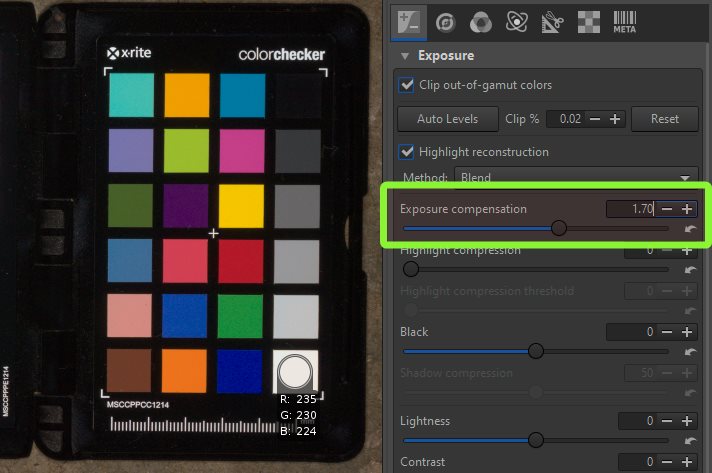Click the Black value field
The width and height of the screenshot is (712, 473).
[630, 332]
